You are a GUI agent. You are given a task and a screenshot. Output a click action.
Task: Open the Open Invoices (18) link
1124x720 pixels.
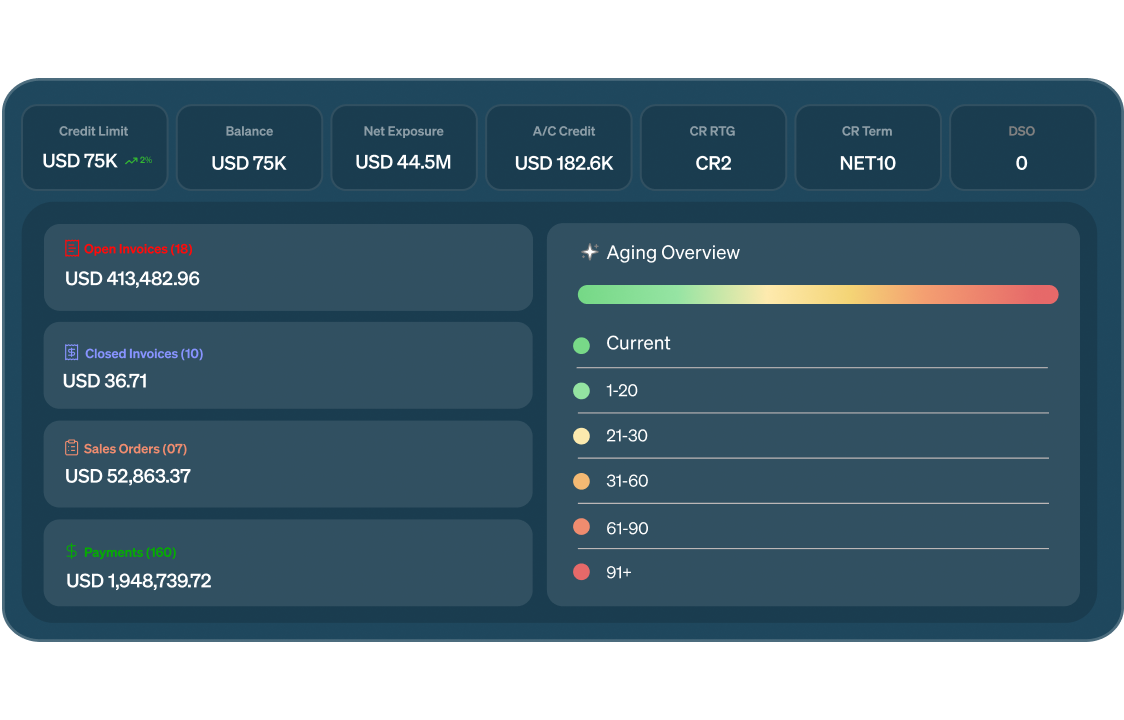[138, 249]
